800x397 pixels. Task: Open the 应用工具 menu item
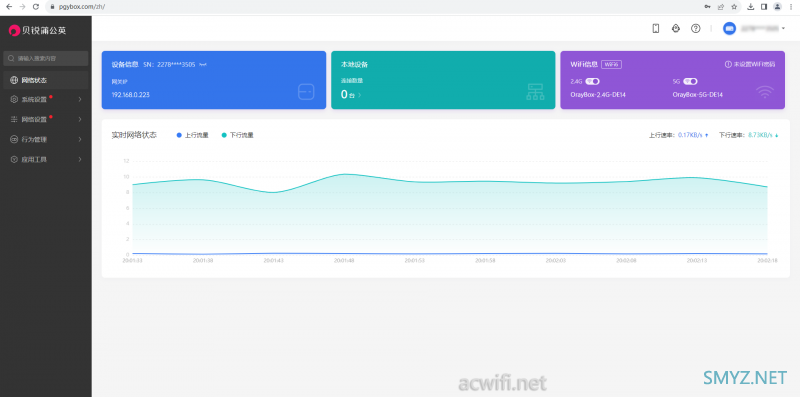(46, 159)
